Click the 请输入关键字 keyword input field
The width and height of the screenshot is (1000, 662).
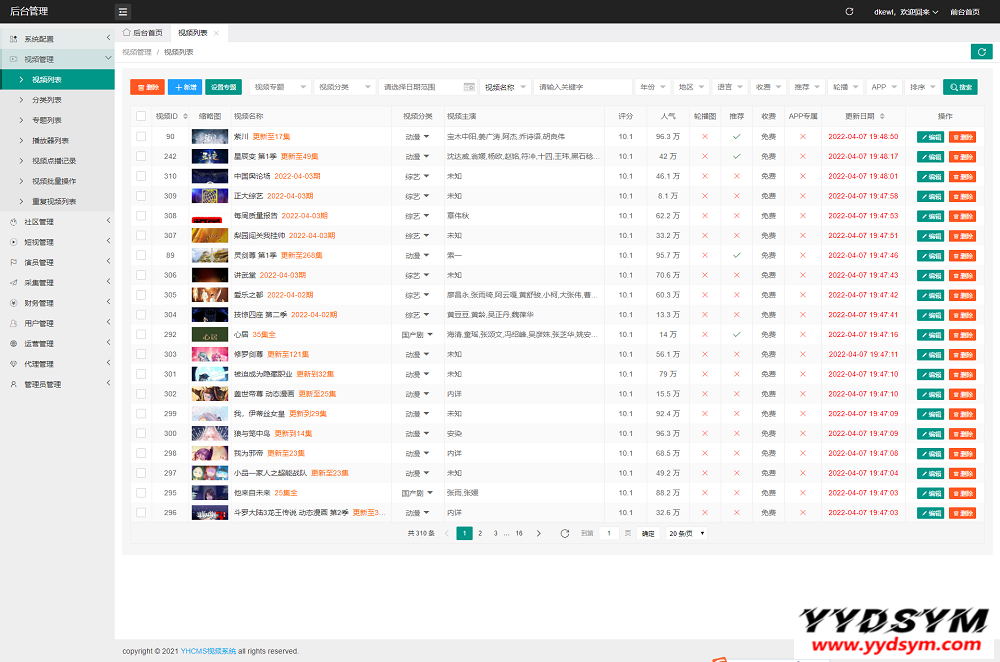[582, 87]
